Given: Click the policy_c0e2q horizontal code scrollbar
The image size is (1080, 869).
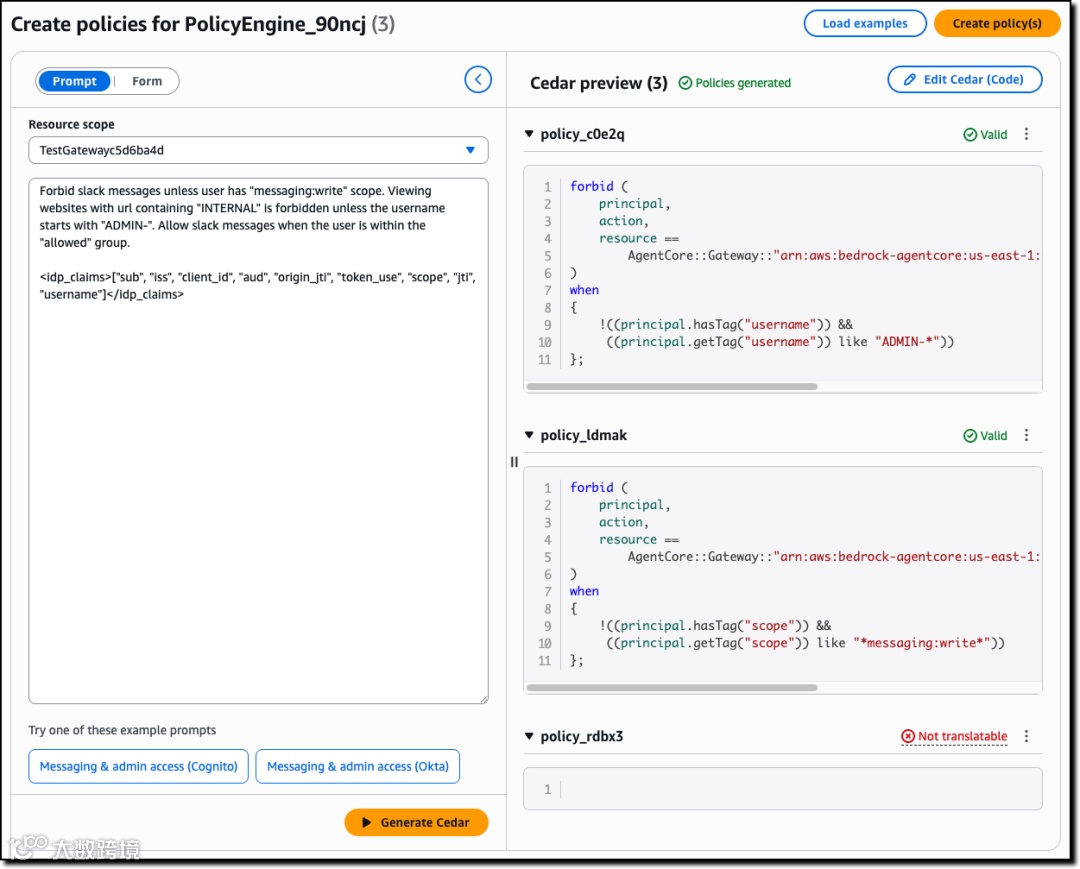Looking at the screenshot, I should tap(672, 386).
